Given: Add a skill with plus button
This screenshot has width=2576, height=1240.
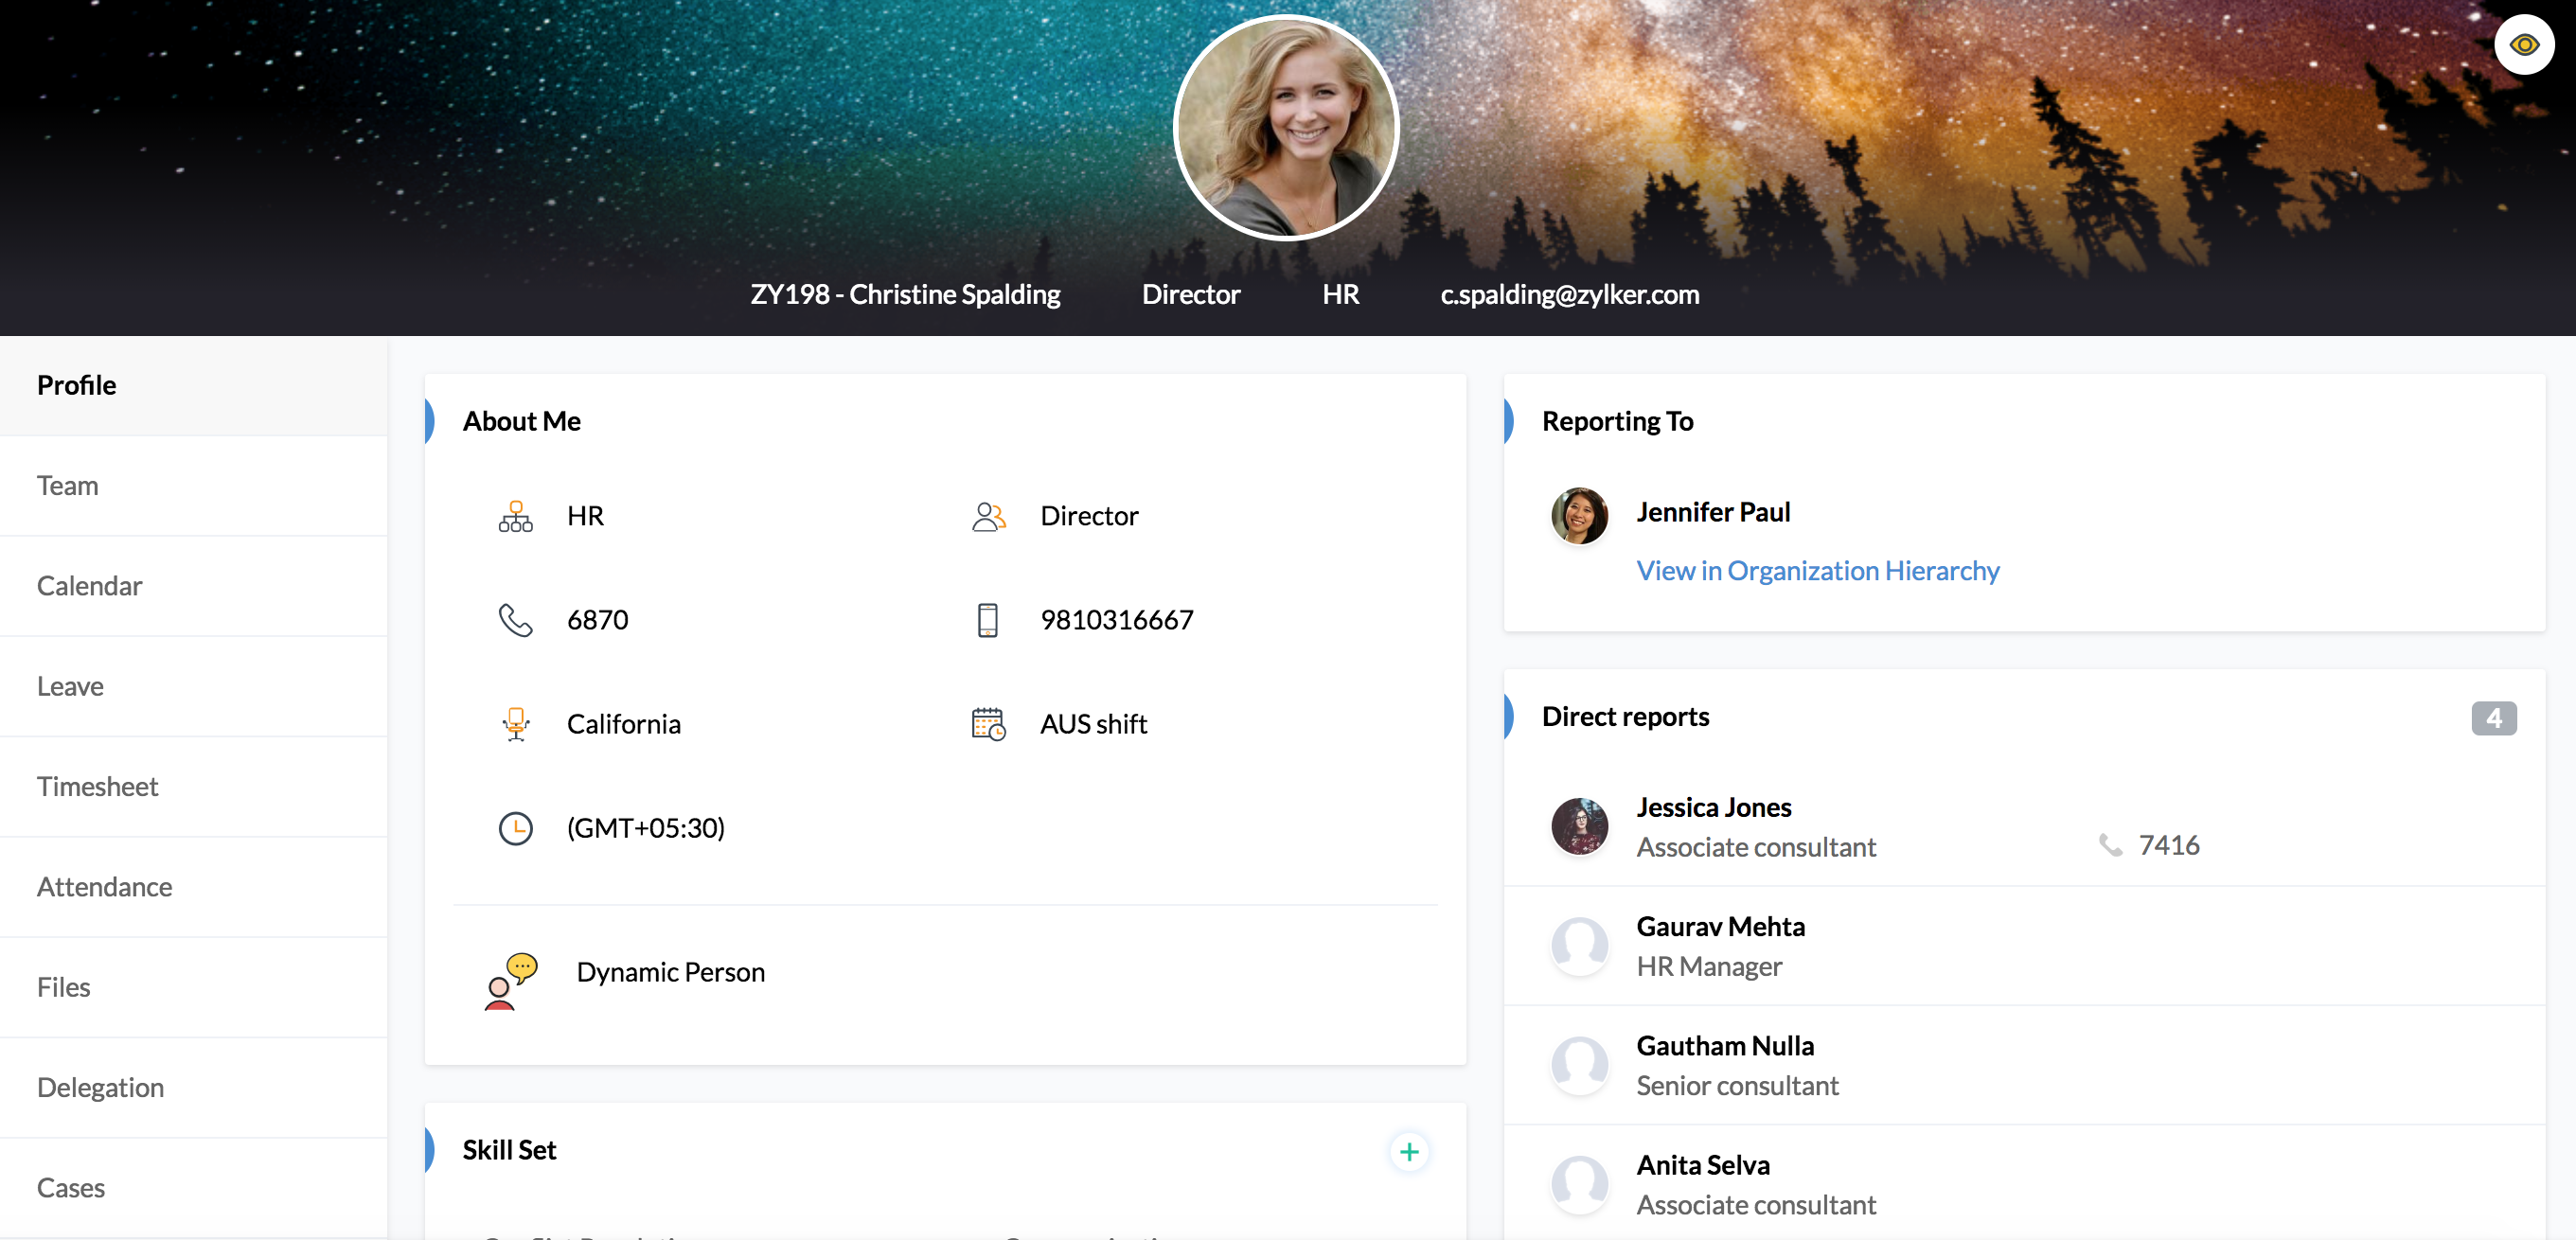Looking at the screenshot, I should 1408,1151.
